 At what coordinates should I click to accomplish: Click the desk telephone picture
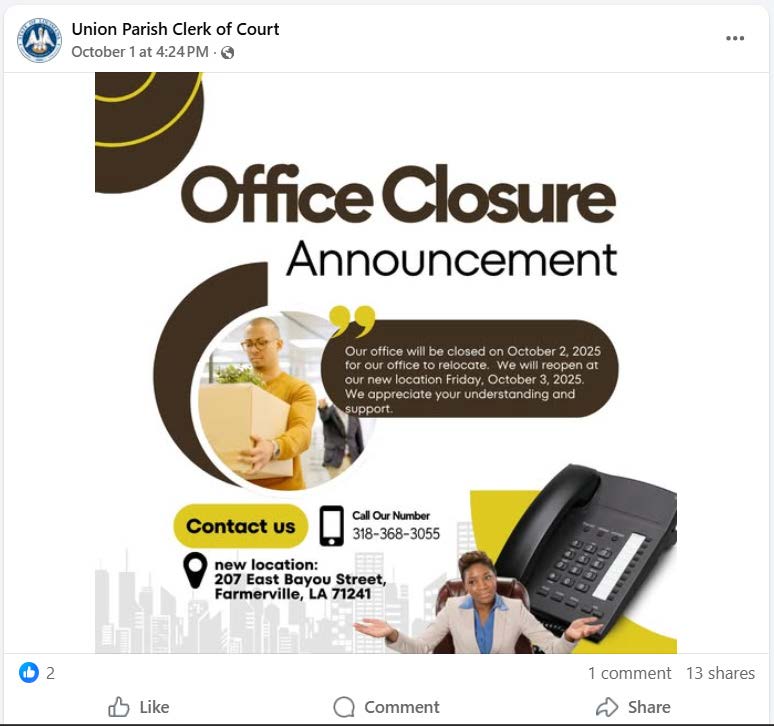pos(587,548)
